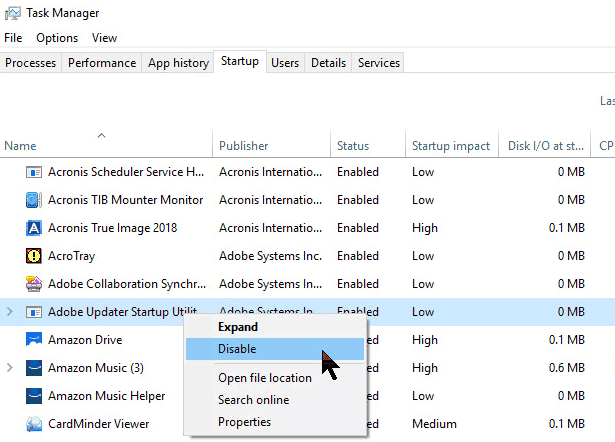Sort by Disk I/O at startup column
The image size is (615, 442).
point(544,143)
